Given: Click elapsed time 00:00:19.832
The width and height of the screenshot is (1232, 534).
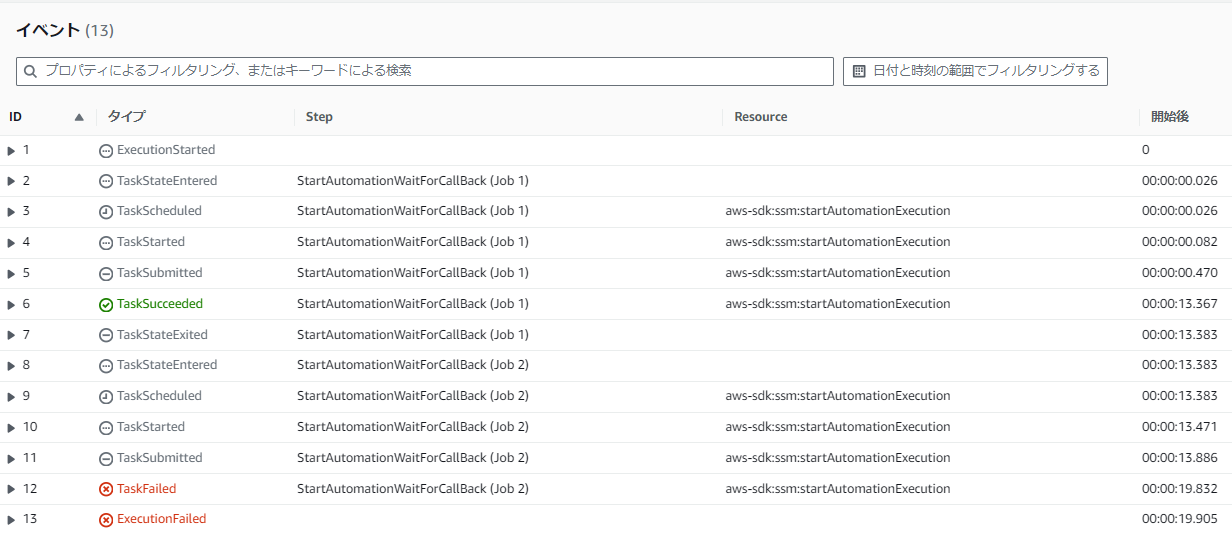Looking at the screenshot, I should [x=1179, y=489].
